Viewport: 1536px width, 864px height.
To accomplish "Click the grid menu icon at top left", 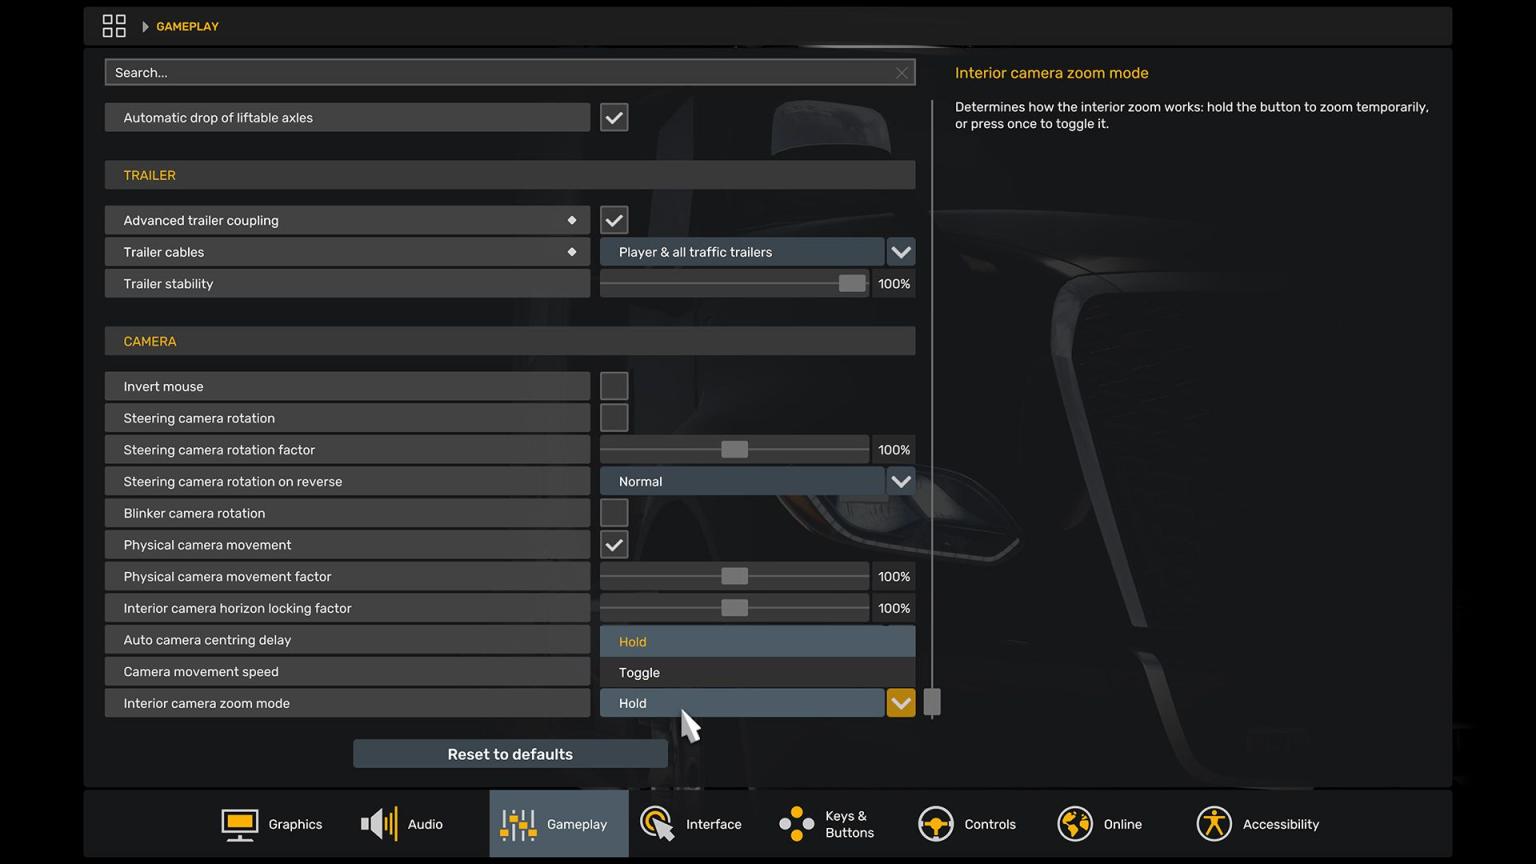I will (114, 26).
